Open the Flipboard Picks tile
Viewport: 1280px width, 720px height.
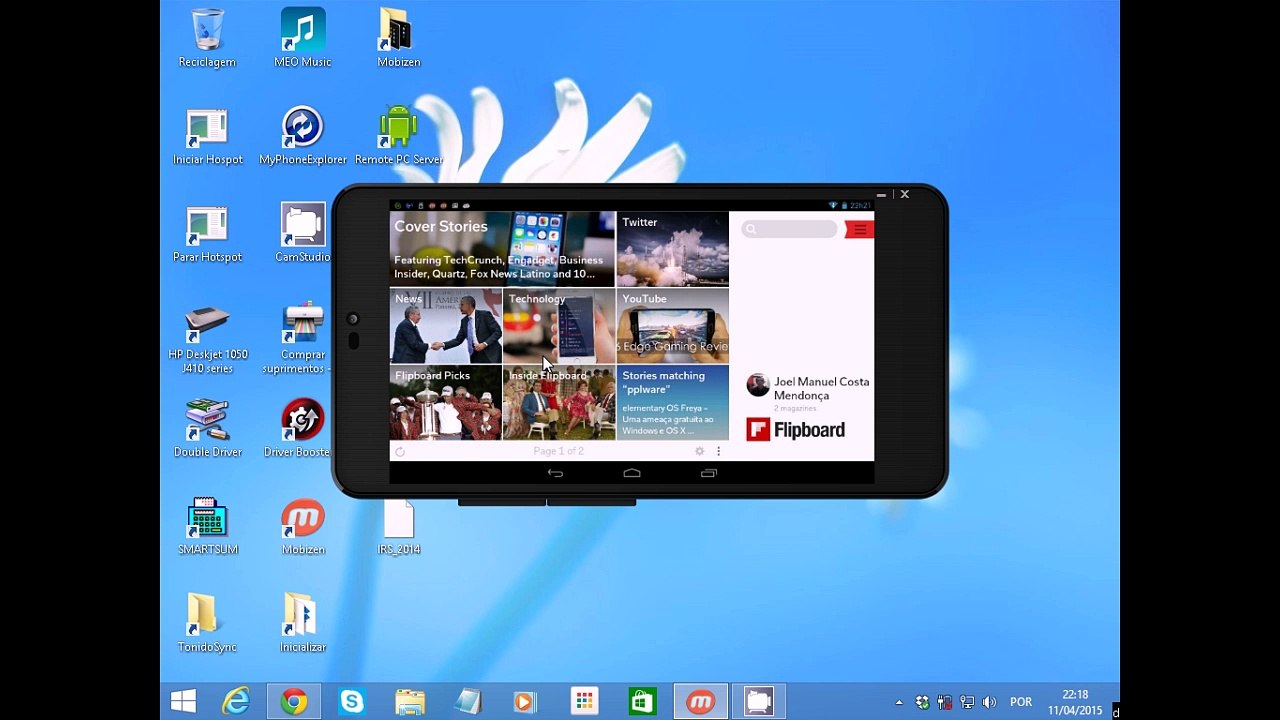click(445, 403)
